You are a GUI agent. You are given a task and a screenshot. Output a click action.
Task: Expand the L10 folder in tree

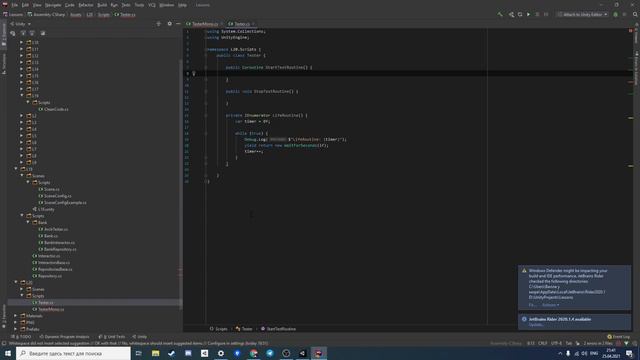coord(22,42)
